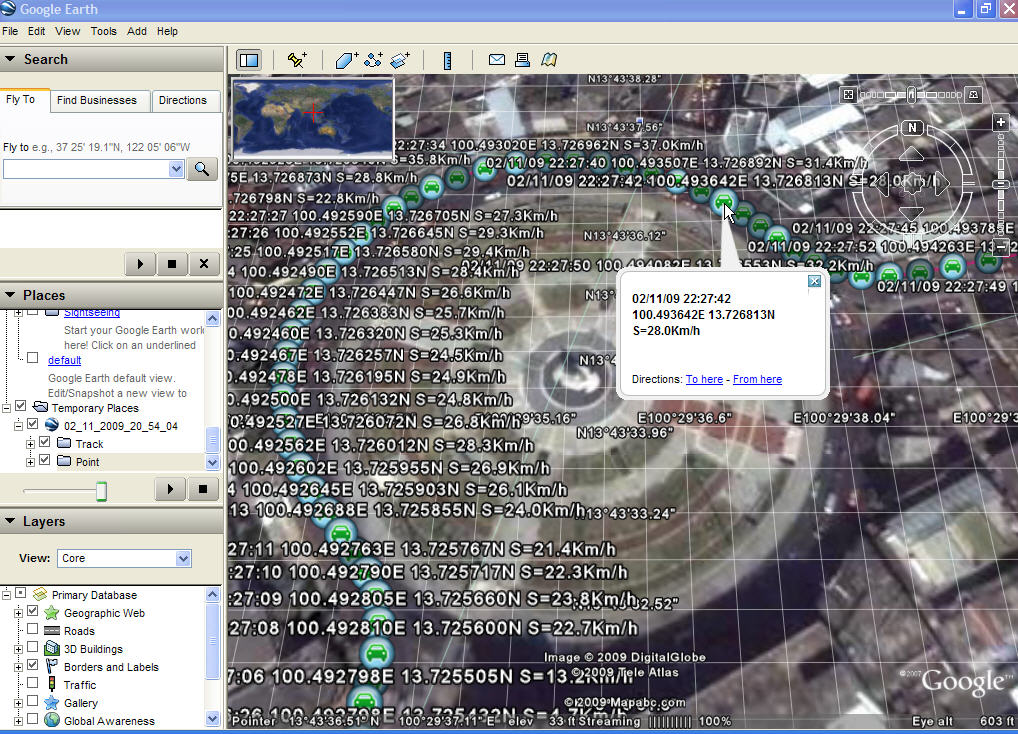Clear search results with the X button
Viewport: 1018px width, 734px height.
(x=204, y=264)
